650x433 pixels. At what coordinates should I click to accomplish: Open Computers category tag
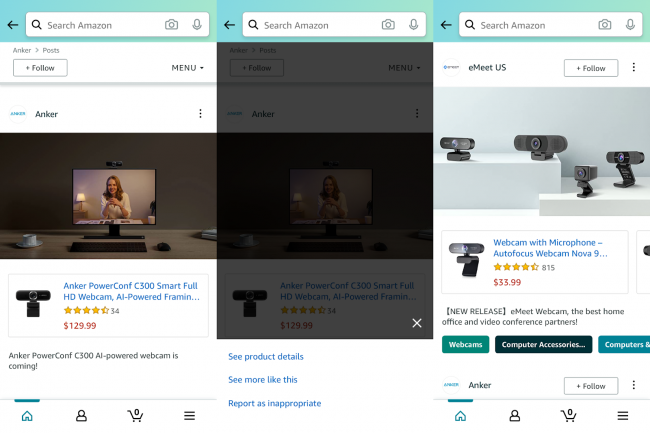624,344
